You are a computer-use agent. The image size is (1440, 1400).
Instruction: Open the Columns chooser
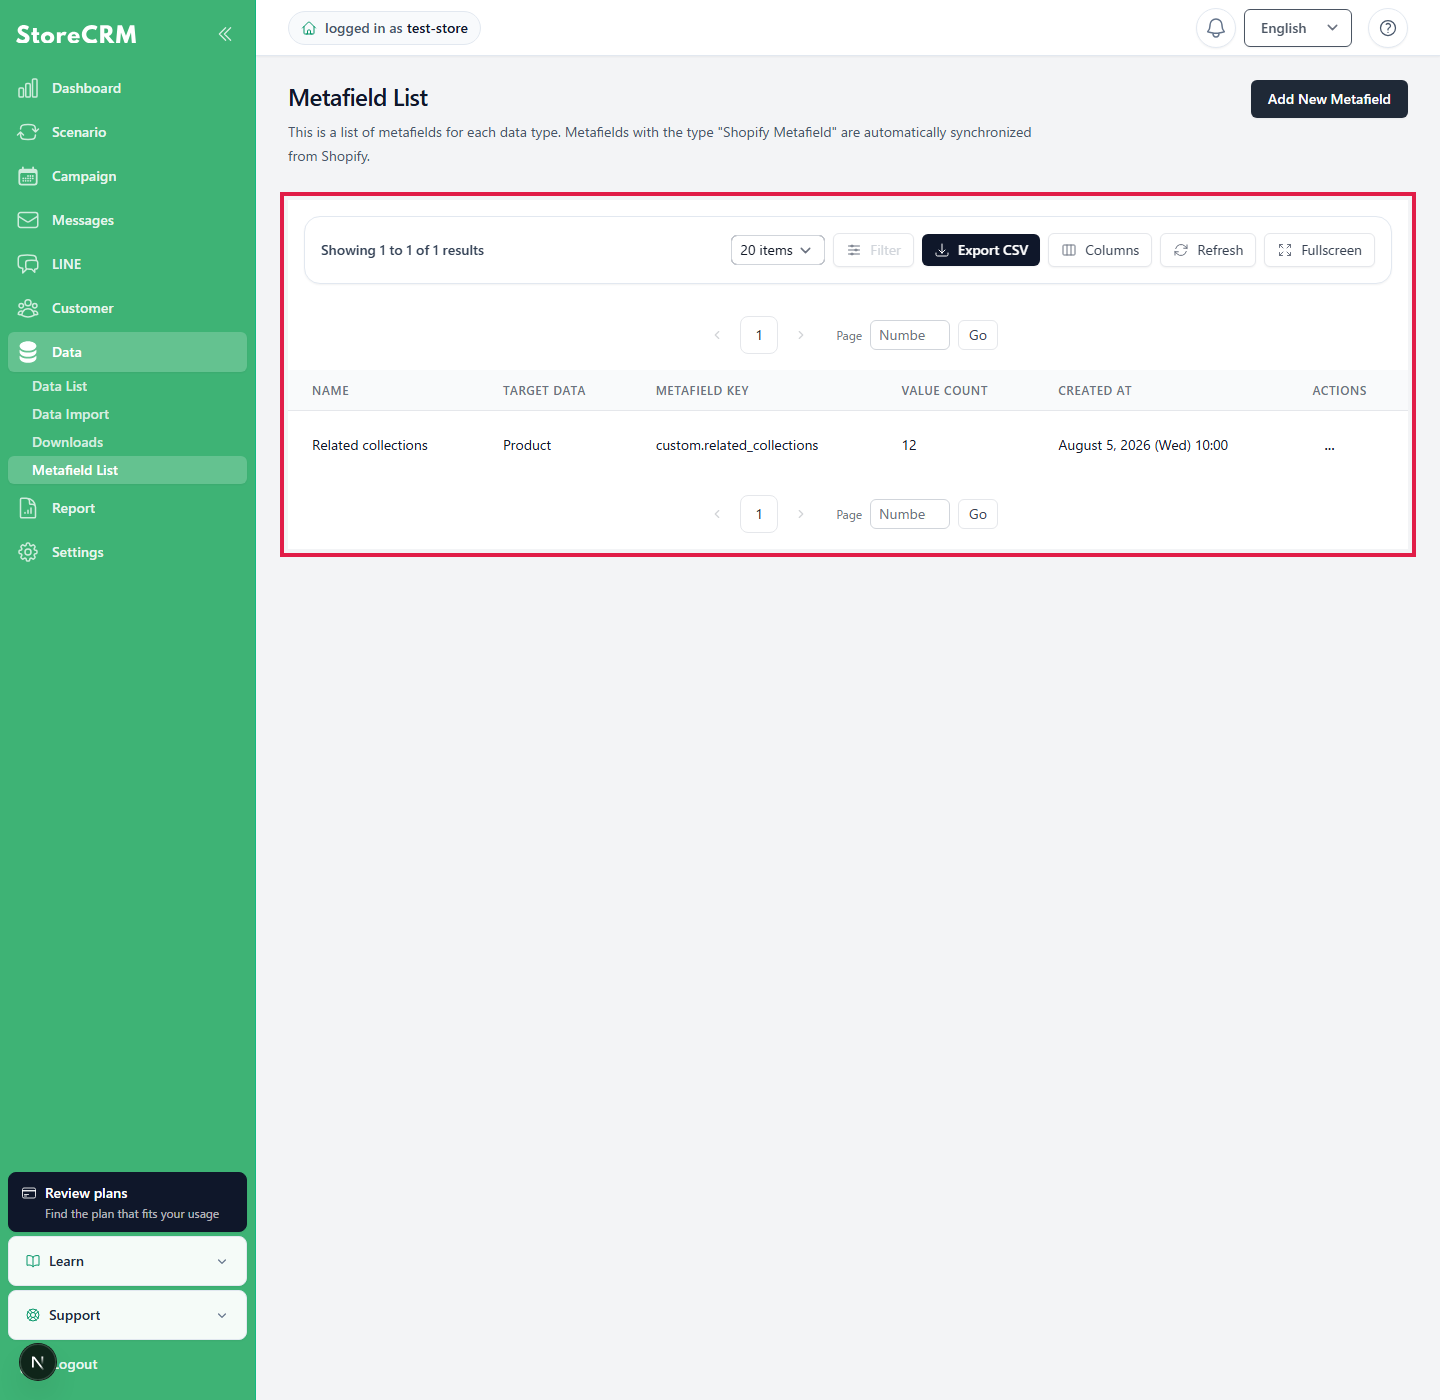coord(1100,250)
